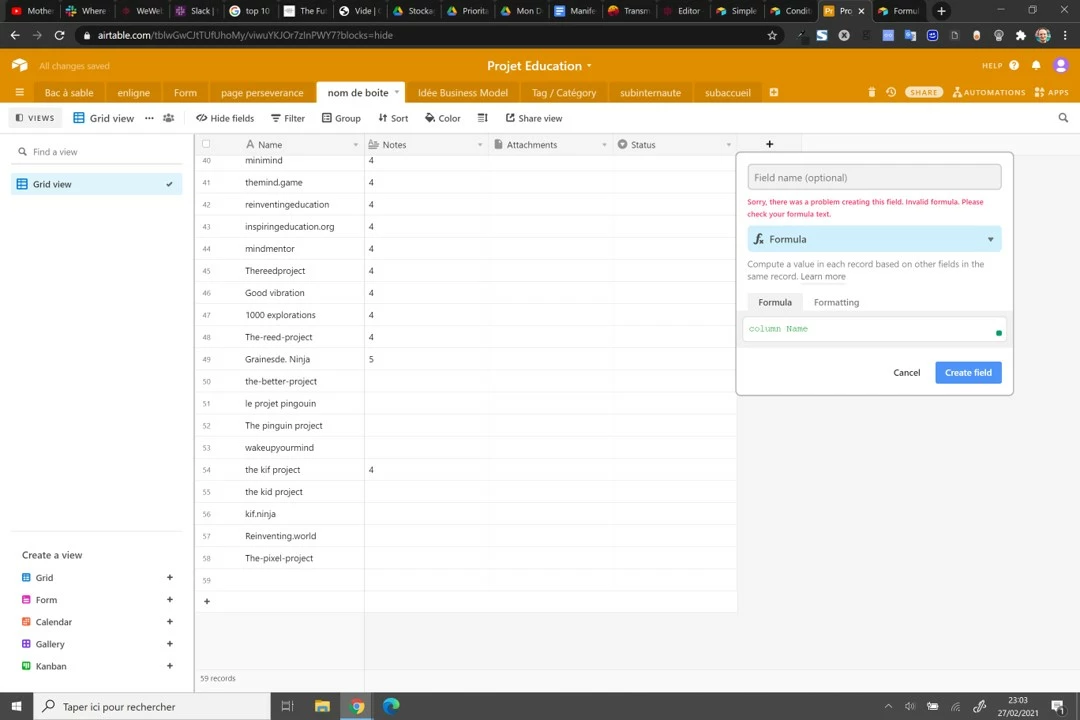Open the Formatting tab in field editor

click(x=836, y=302)
